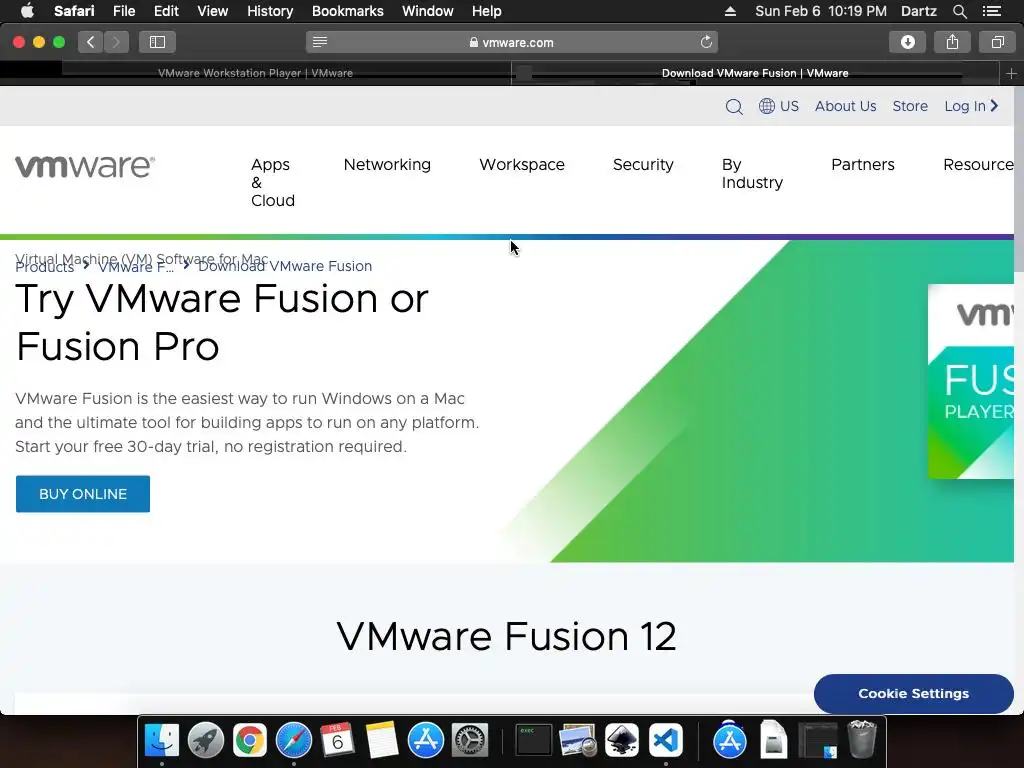Select the Download VMware Fusion tab

pos(755,73)
